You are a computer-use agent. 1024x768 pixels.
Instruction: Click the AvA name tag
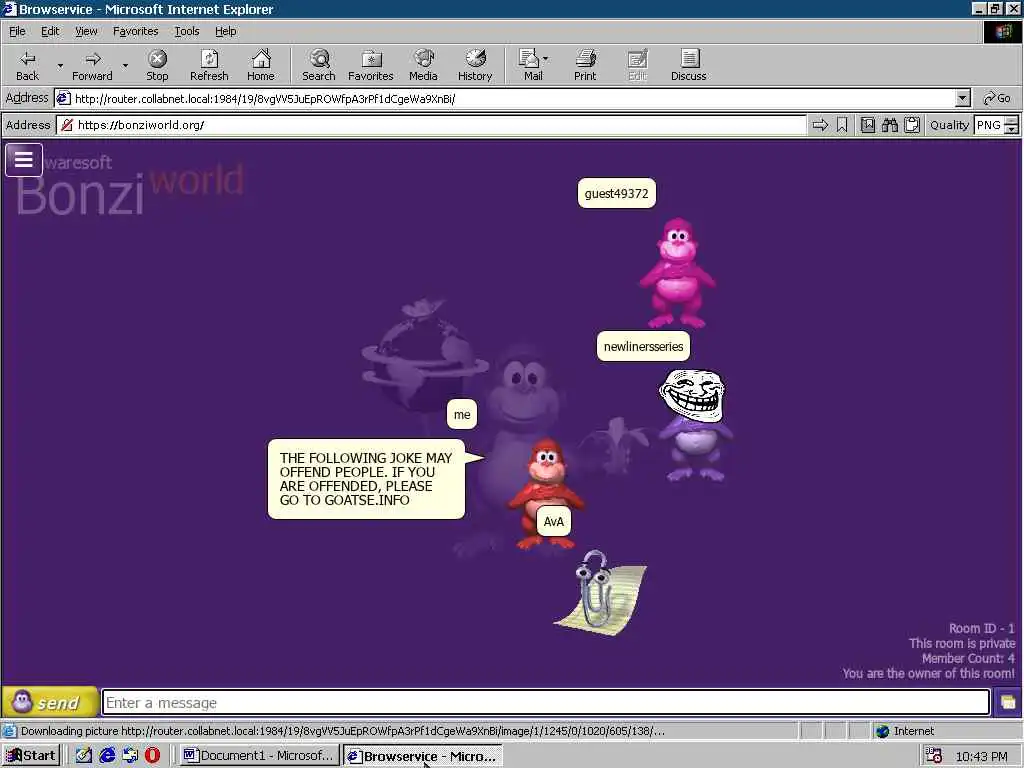554,522
